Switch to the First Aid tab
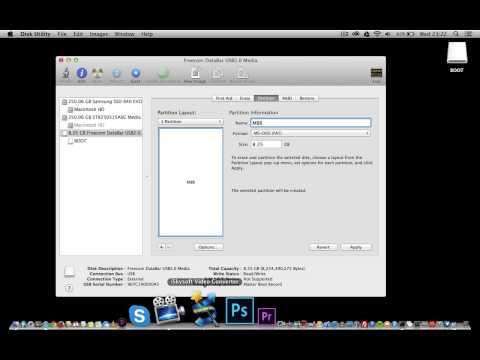Image resolution: width=480 pixels, height=360 pixels. 224,98
